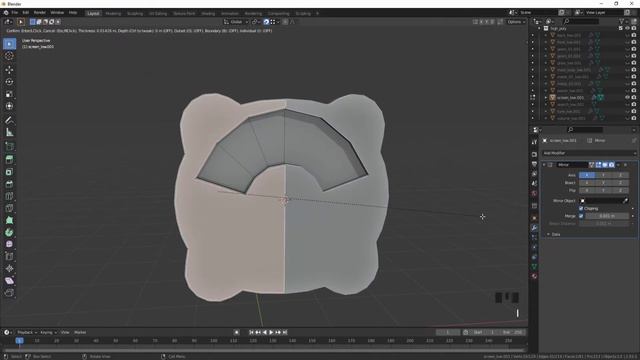
Task: Enable Flip X option
Action: 587,190
